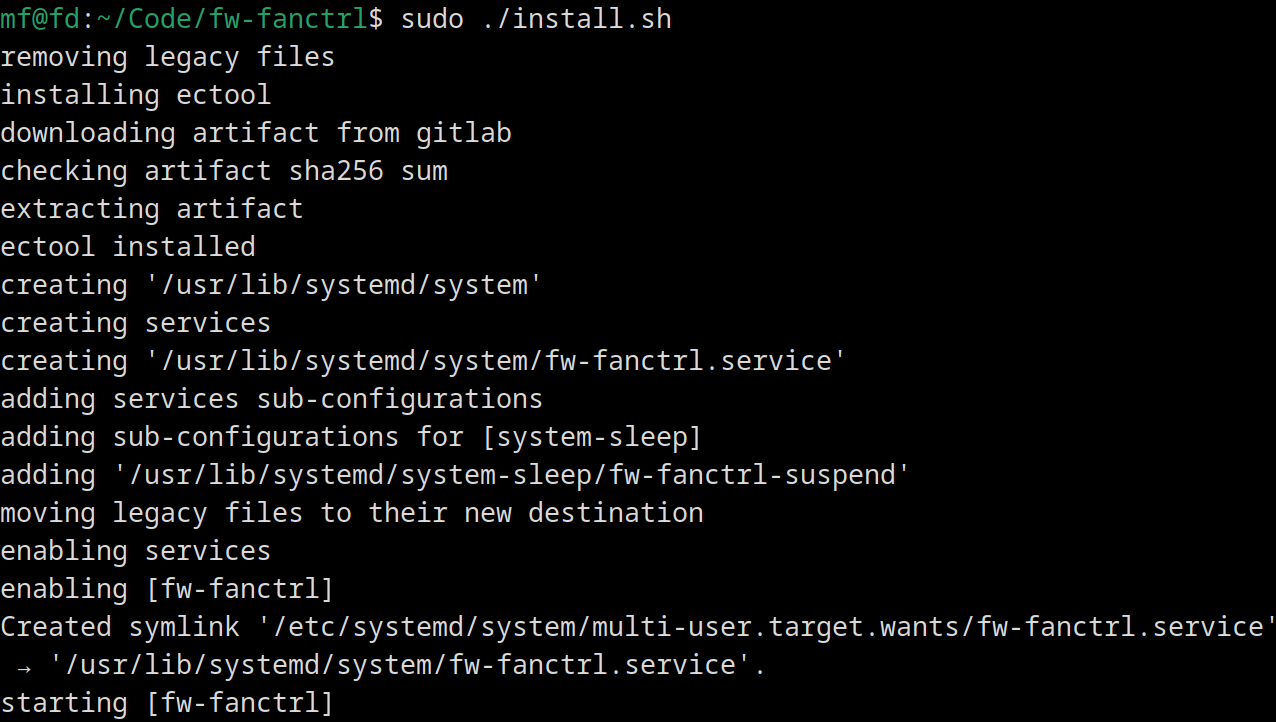
Task: Click the 'checking artifact sha256 sum' line
Action: click(224, 171)
